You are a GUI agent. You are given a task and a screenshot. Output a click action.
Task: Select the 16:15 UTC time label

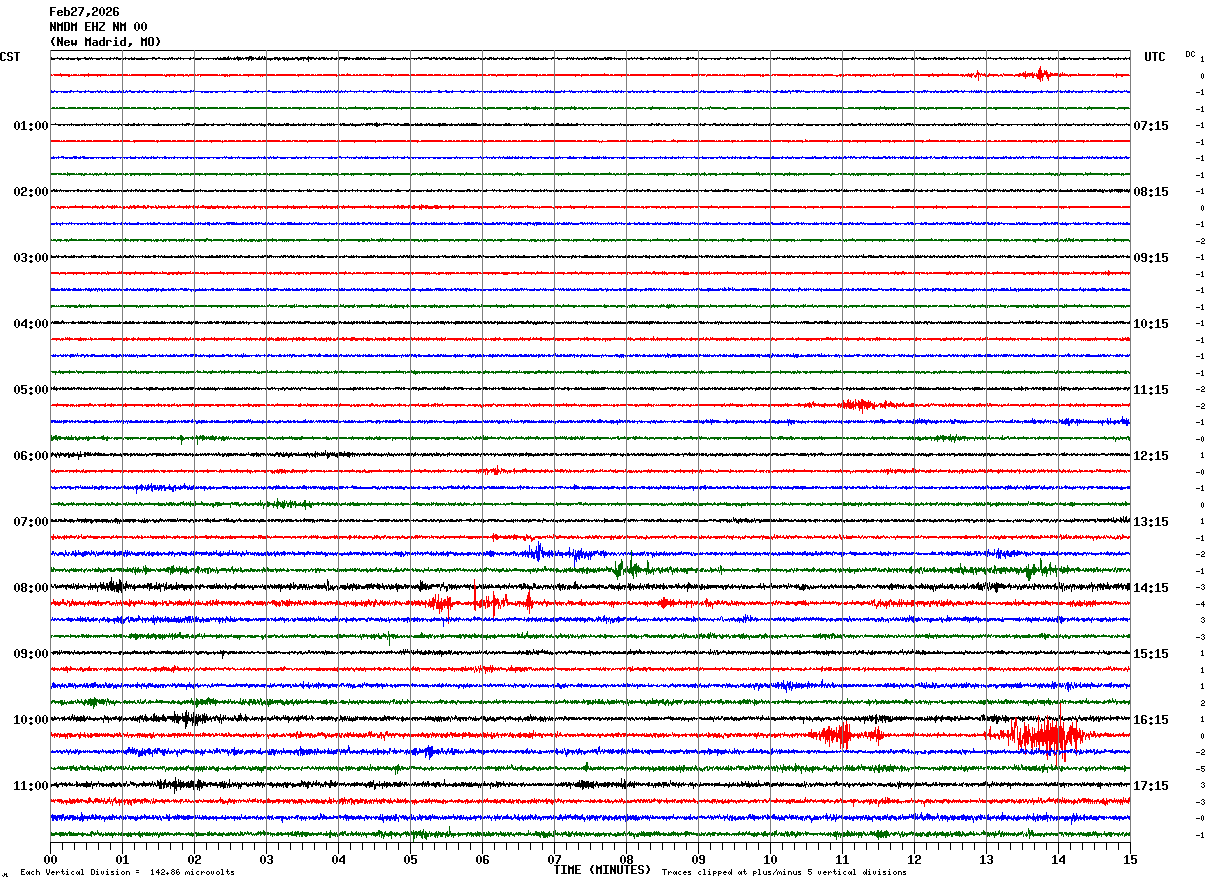coord(1151,720)
